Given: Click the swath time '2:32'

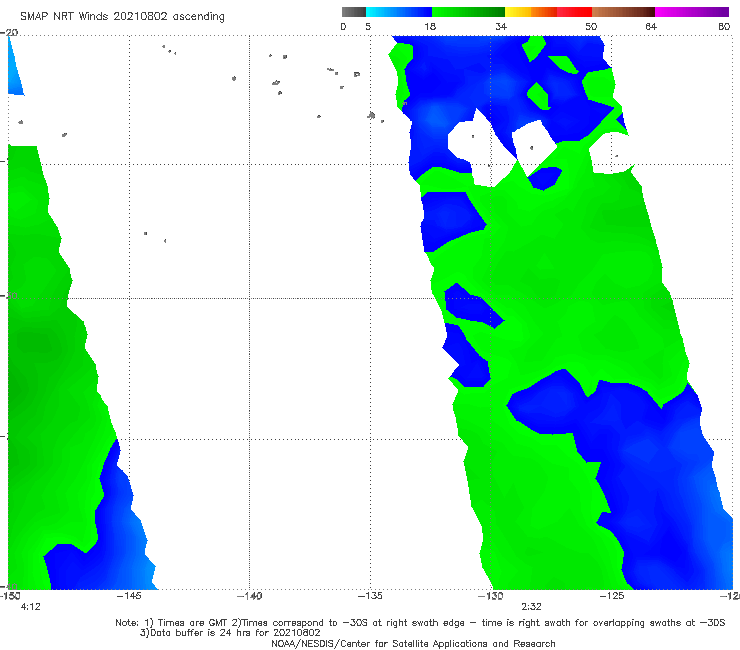Looking at the screenshot, I should pyautogui.click(x=531, y=607).
